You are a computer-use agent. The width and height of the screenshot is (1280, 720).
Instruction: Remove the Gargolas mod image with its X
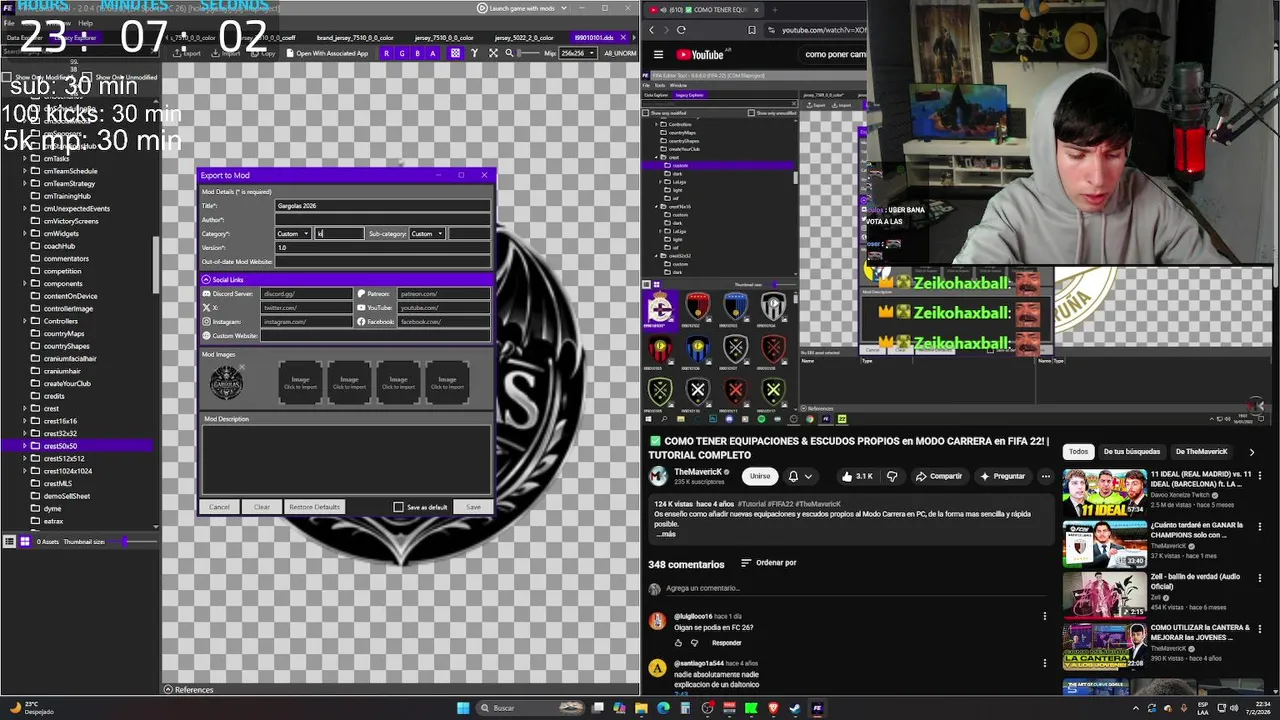[240, 368]
